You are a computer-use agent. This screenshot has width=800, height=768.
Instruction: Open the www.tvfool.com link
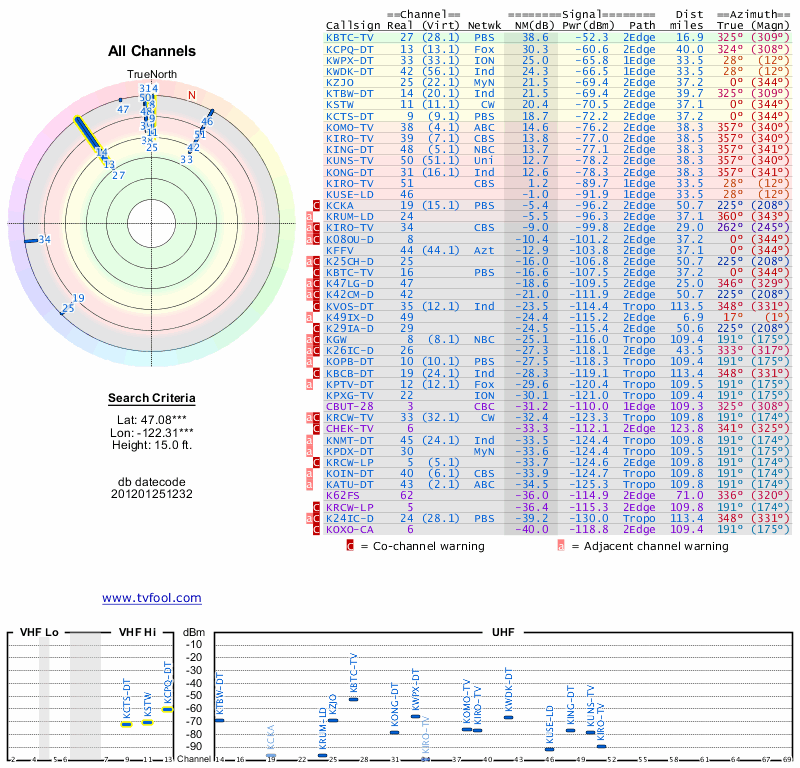[x=151, y=598]
